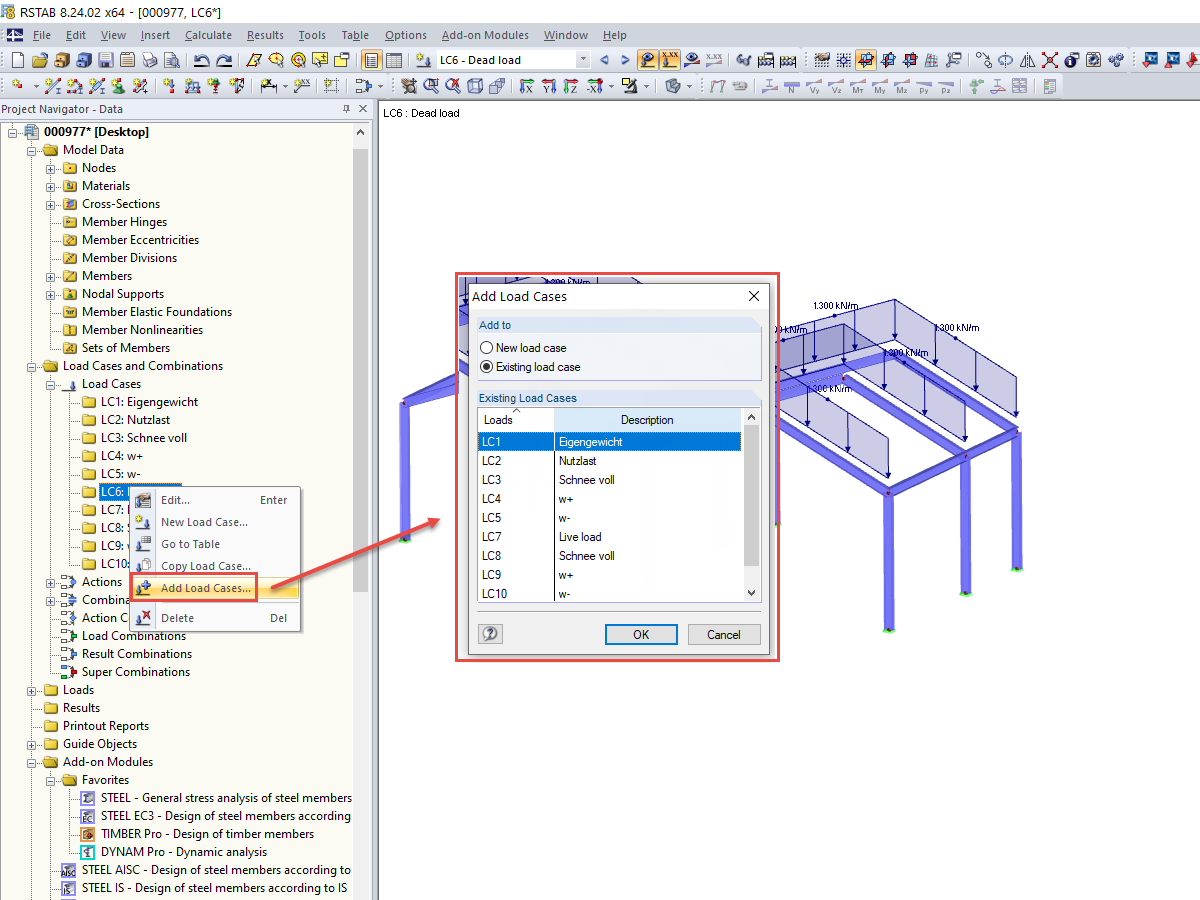The width and height of the screenshot is (1200, 900).
Task: Expand the Cross-Sections tree node
Action: [51, 204]
